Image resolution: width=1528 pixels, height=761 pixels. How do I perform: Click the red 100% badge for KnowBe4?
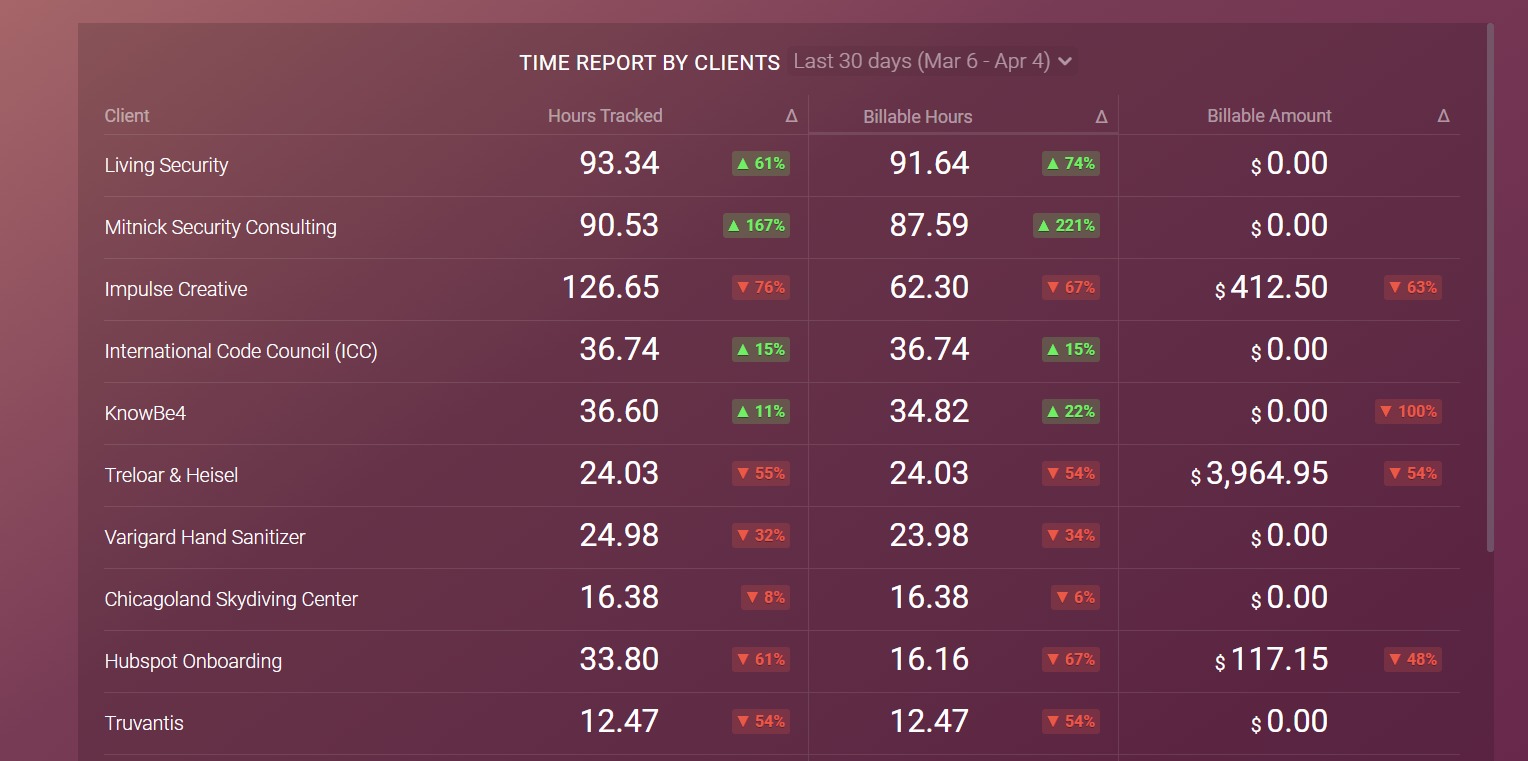[x=1408, y=412]
